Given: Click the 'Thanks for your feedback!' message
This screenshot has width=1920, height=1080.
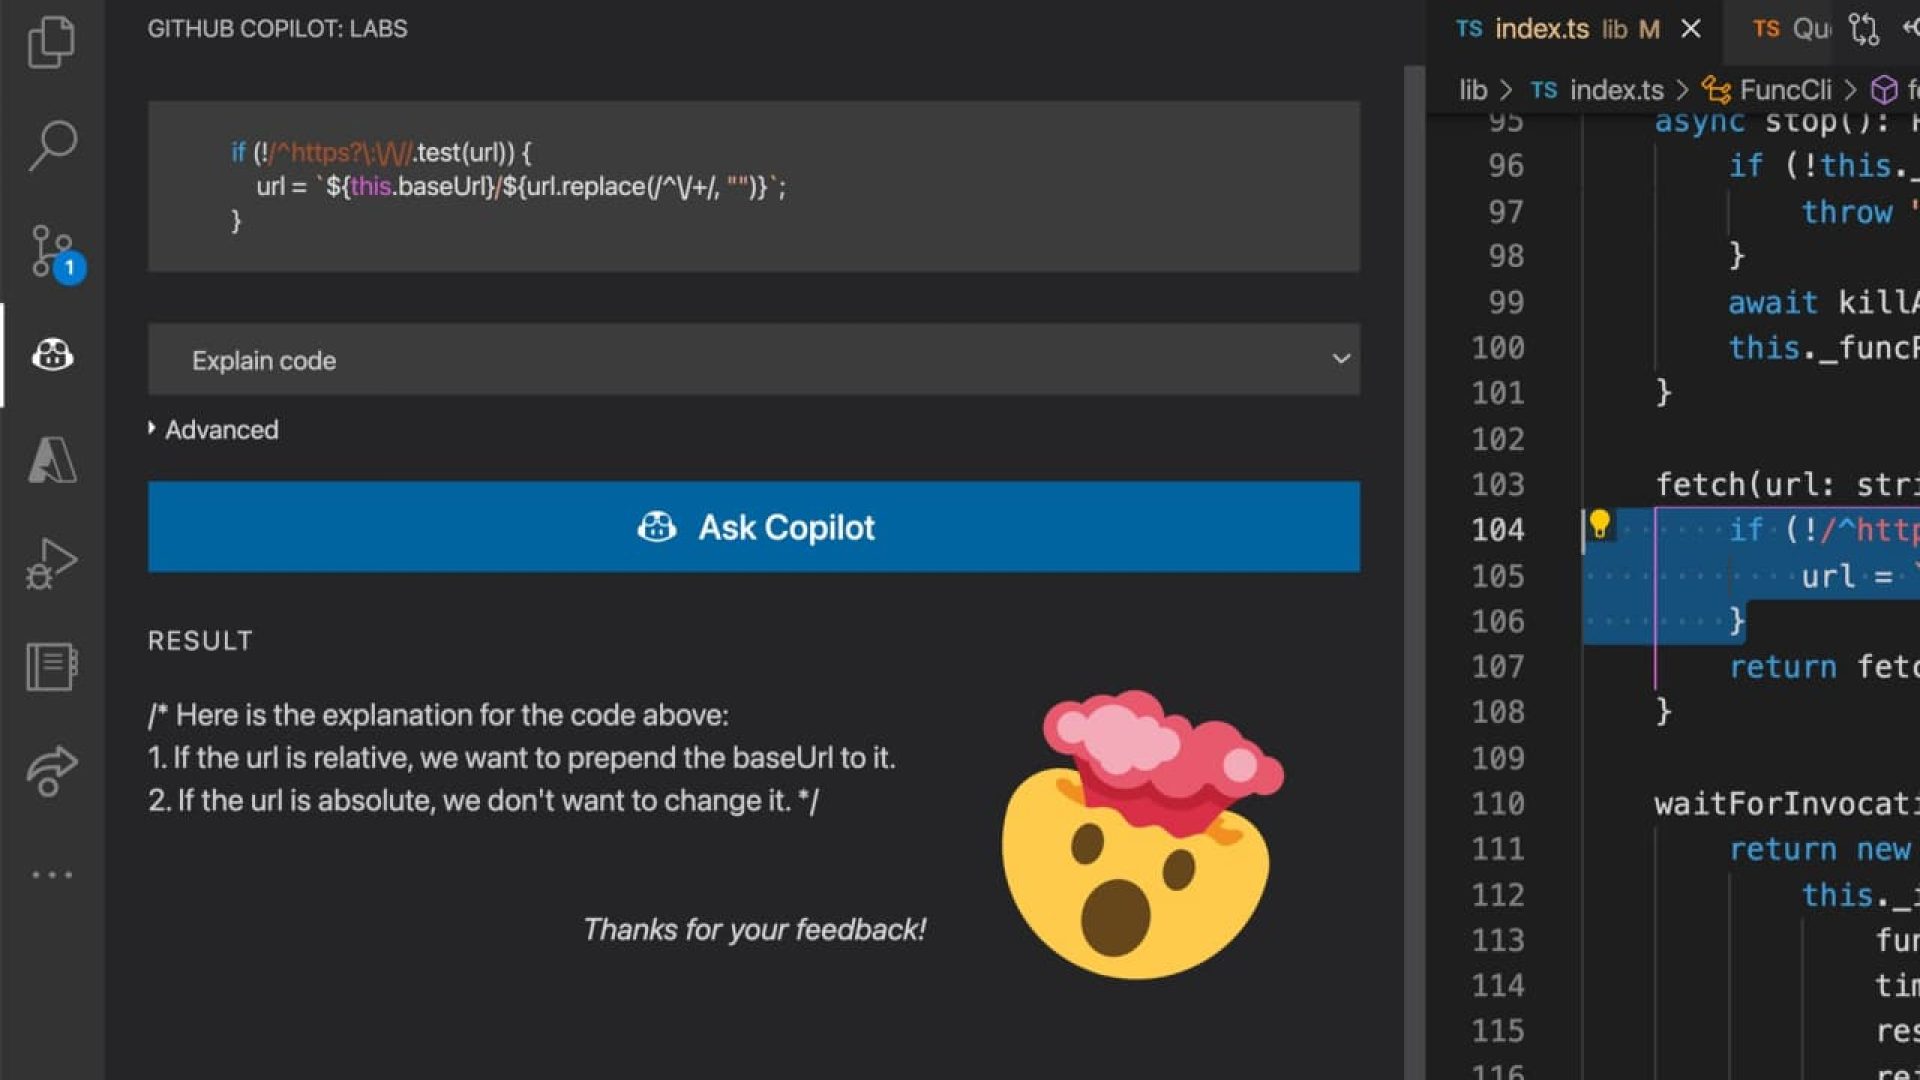Looking at the screenshot, I should click(754, 930).
